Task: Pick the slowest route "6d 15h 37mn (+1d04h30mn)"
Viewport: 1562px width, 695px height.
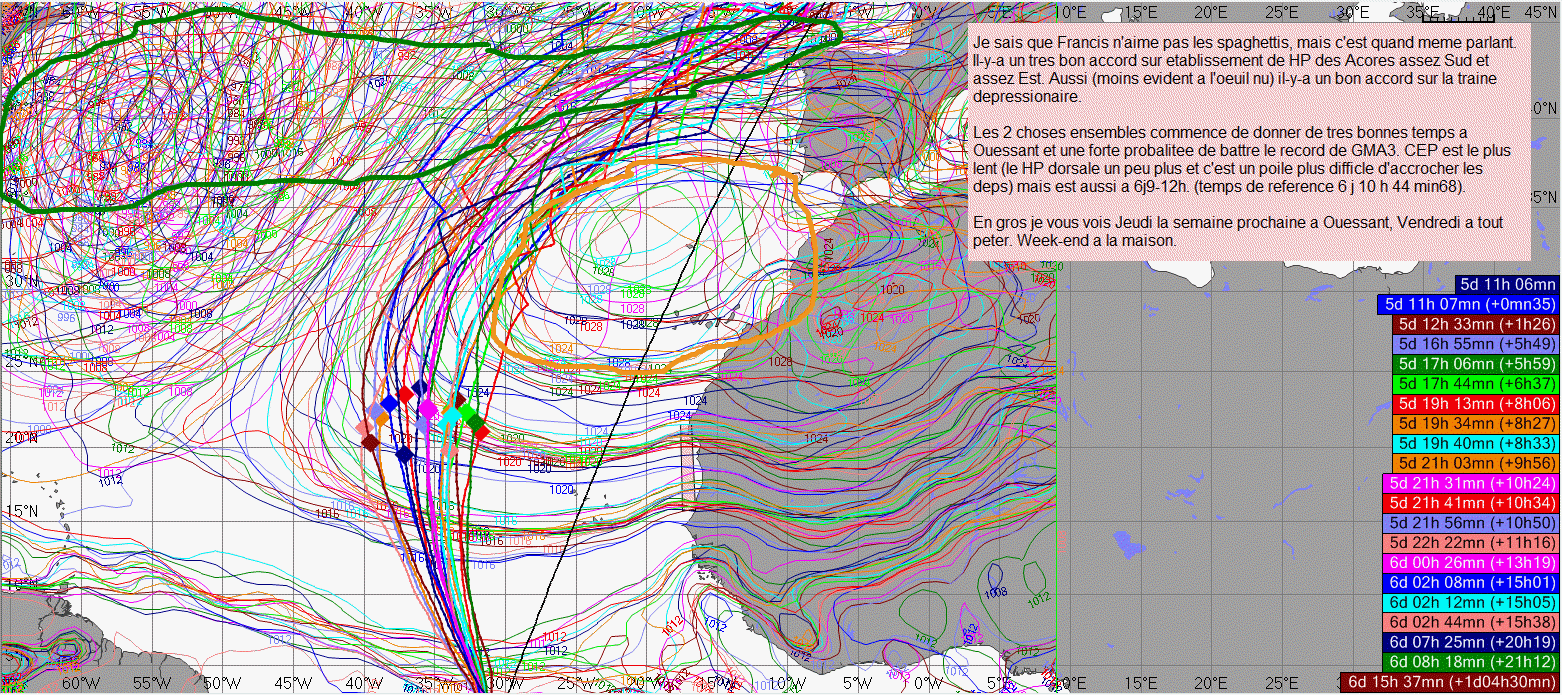Action: (x=1451, y=682)
